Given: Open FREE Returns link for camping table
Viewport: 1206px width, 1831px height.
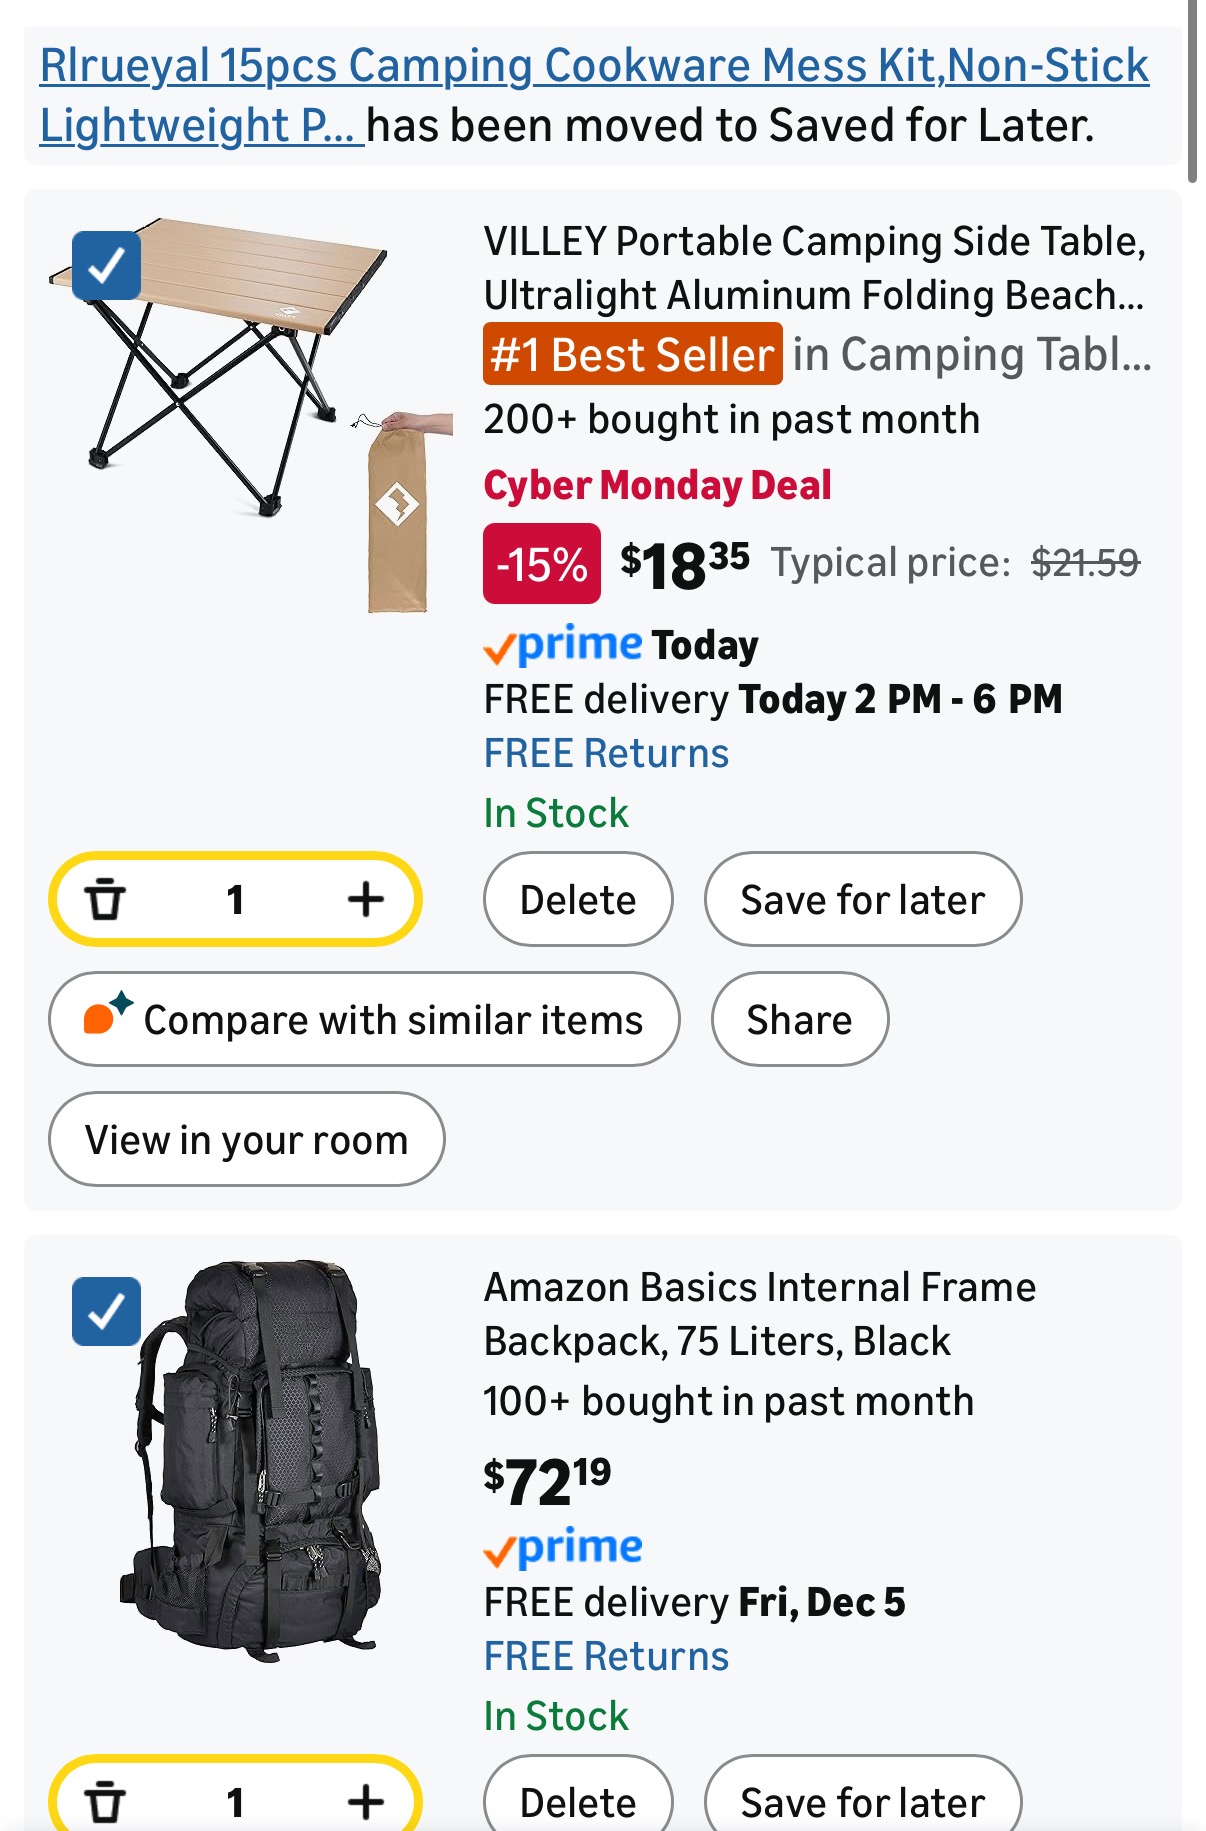Looking at the screenshot, I should pos(606,753).
